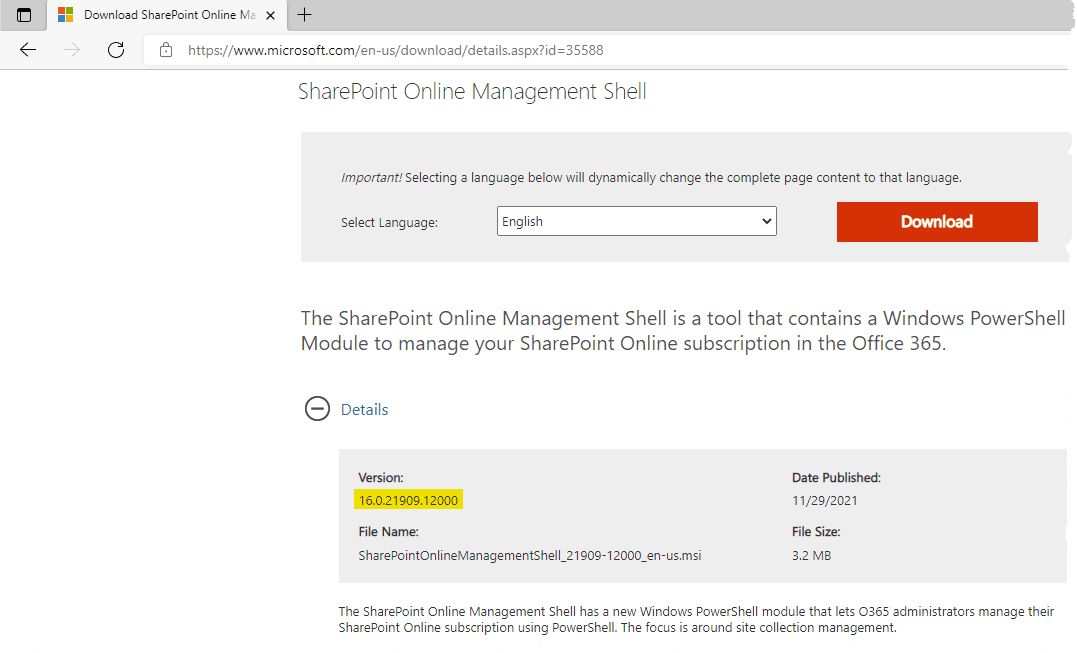1077x653 pixels.
Task: Click the Version label
Action: coord(381,477)
